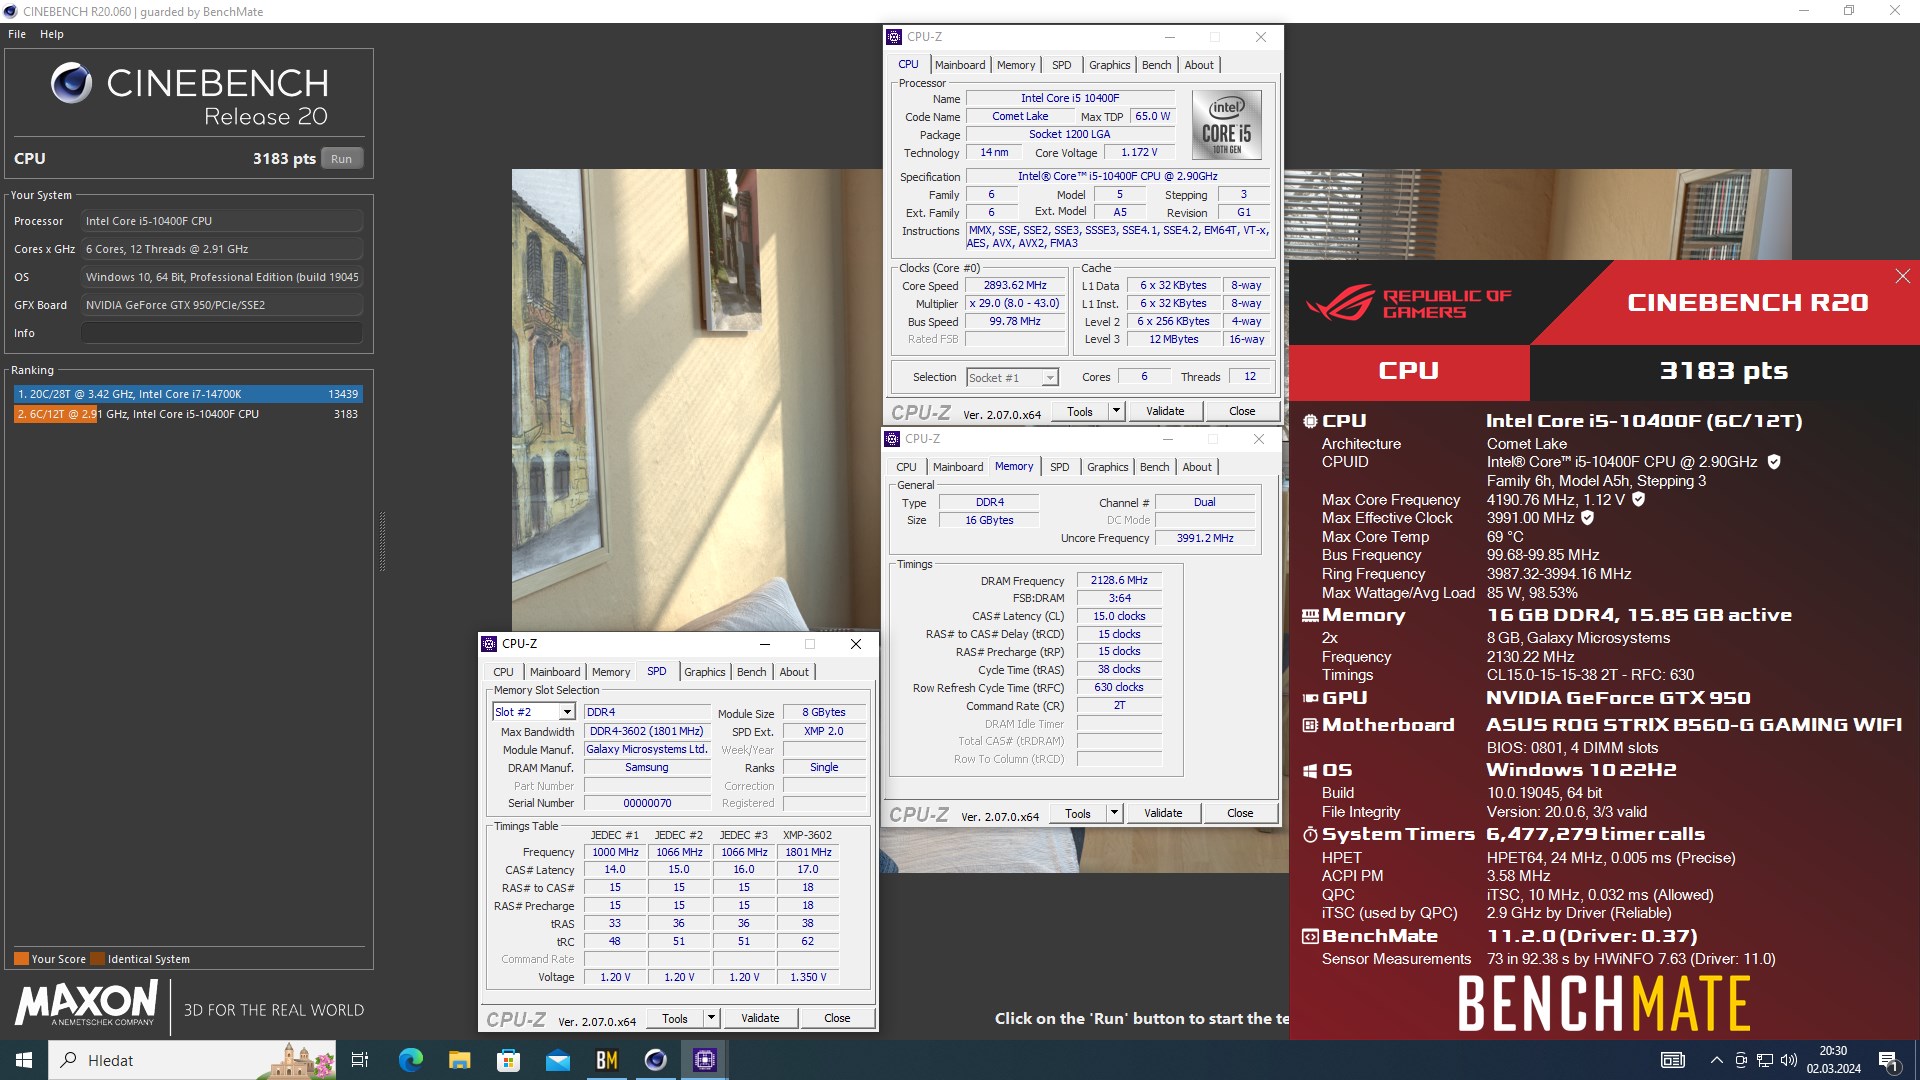Run the Cinebench CPU test
1920x1080 pixels.
point(342,159)
